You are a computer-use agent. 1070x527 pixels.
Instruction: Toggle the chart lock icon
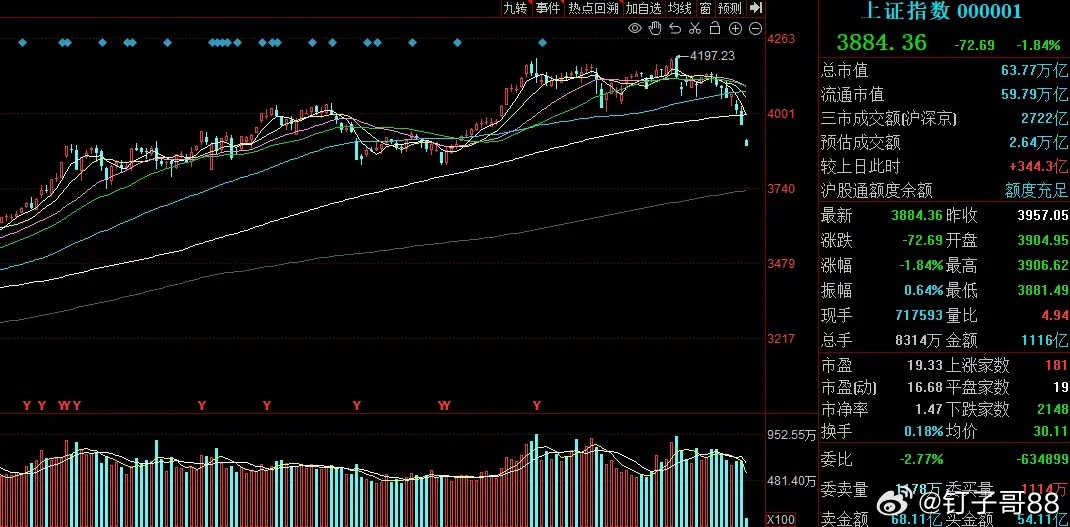[x=714, y=28]
